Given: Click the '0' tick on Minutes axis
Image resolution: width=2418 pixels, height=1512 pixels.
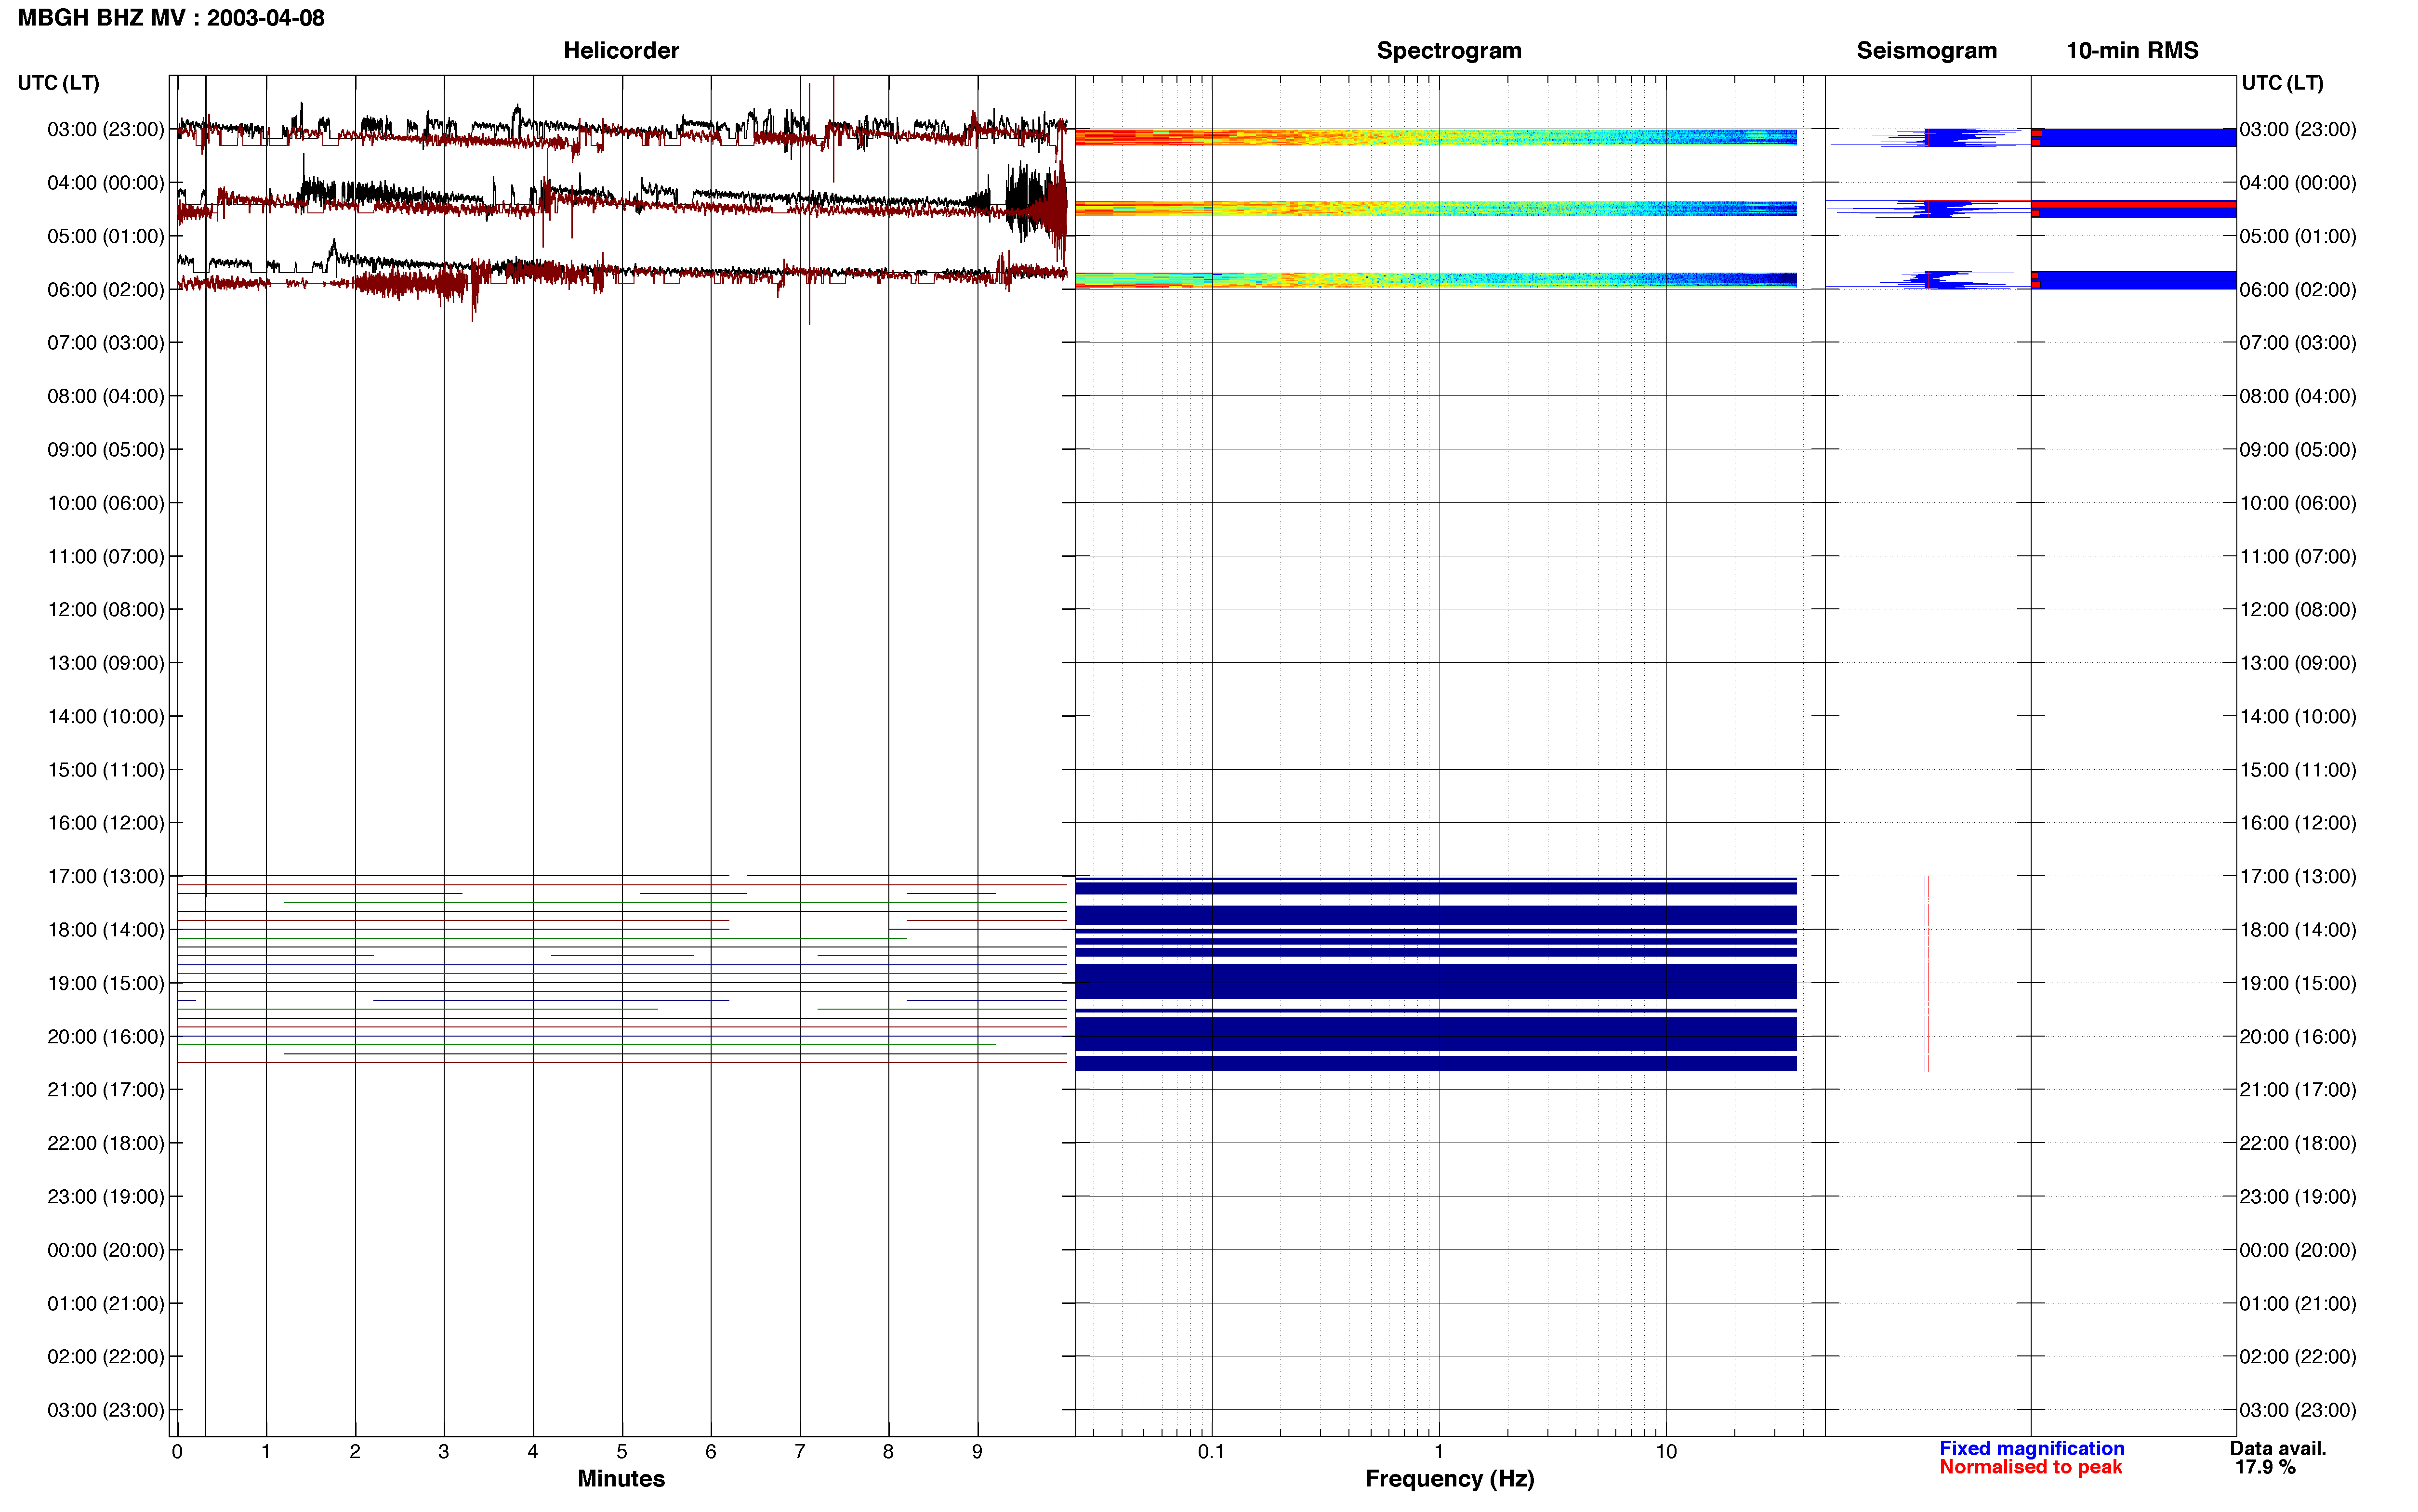Looking at the screenshot, I should pos(177,1452).
